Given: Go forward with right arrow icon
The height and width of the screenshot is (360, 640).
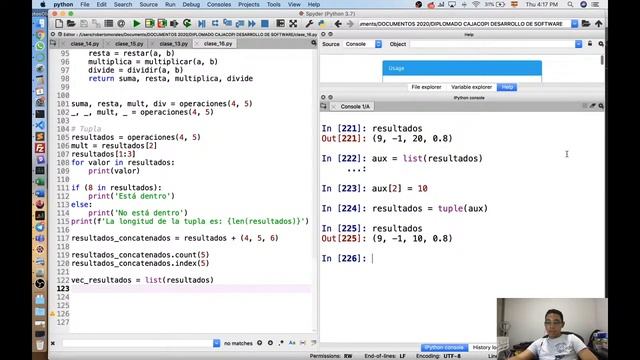Looking at the screenshot, I should point(350,24).
